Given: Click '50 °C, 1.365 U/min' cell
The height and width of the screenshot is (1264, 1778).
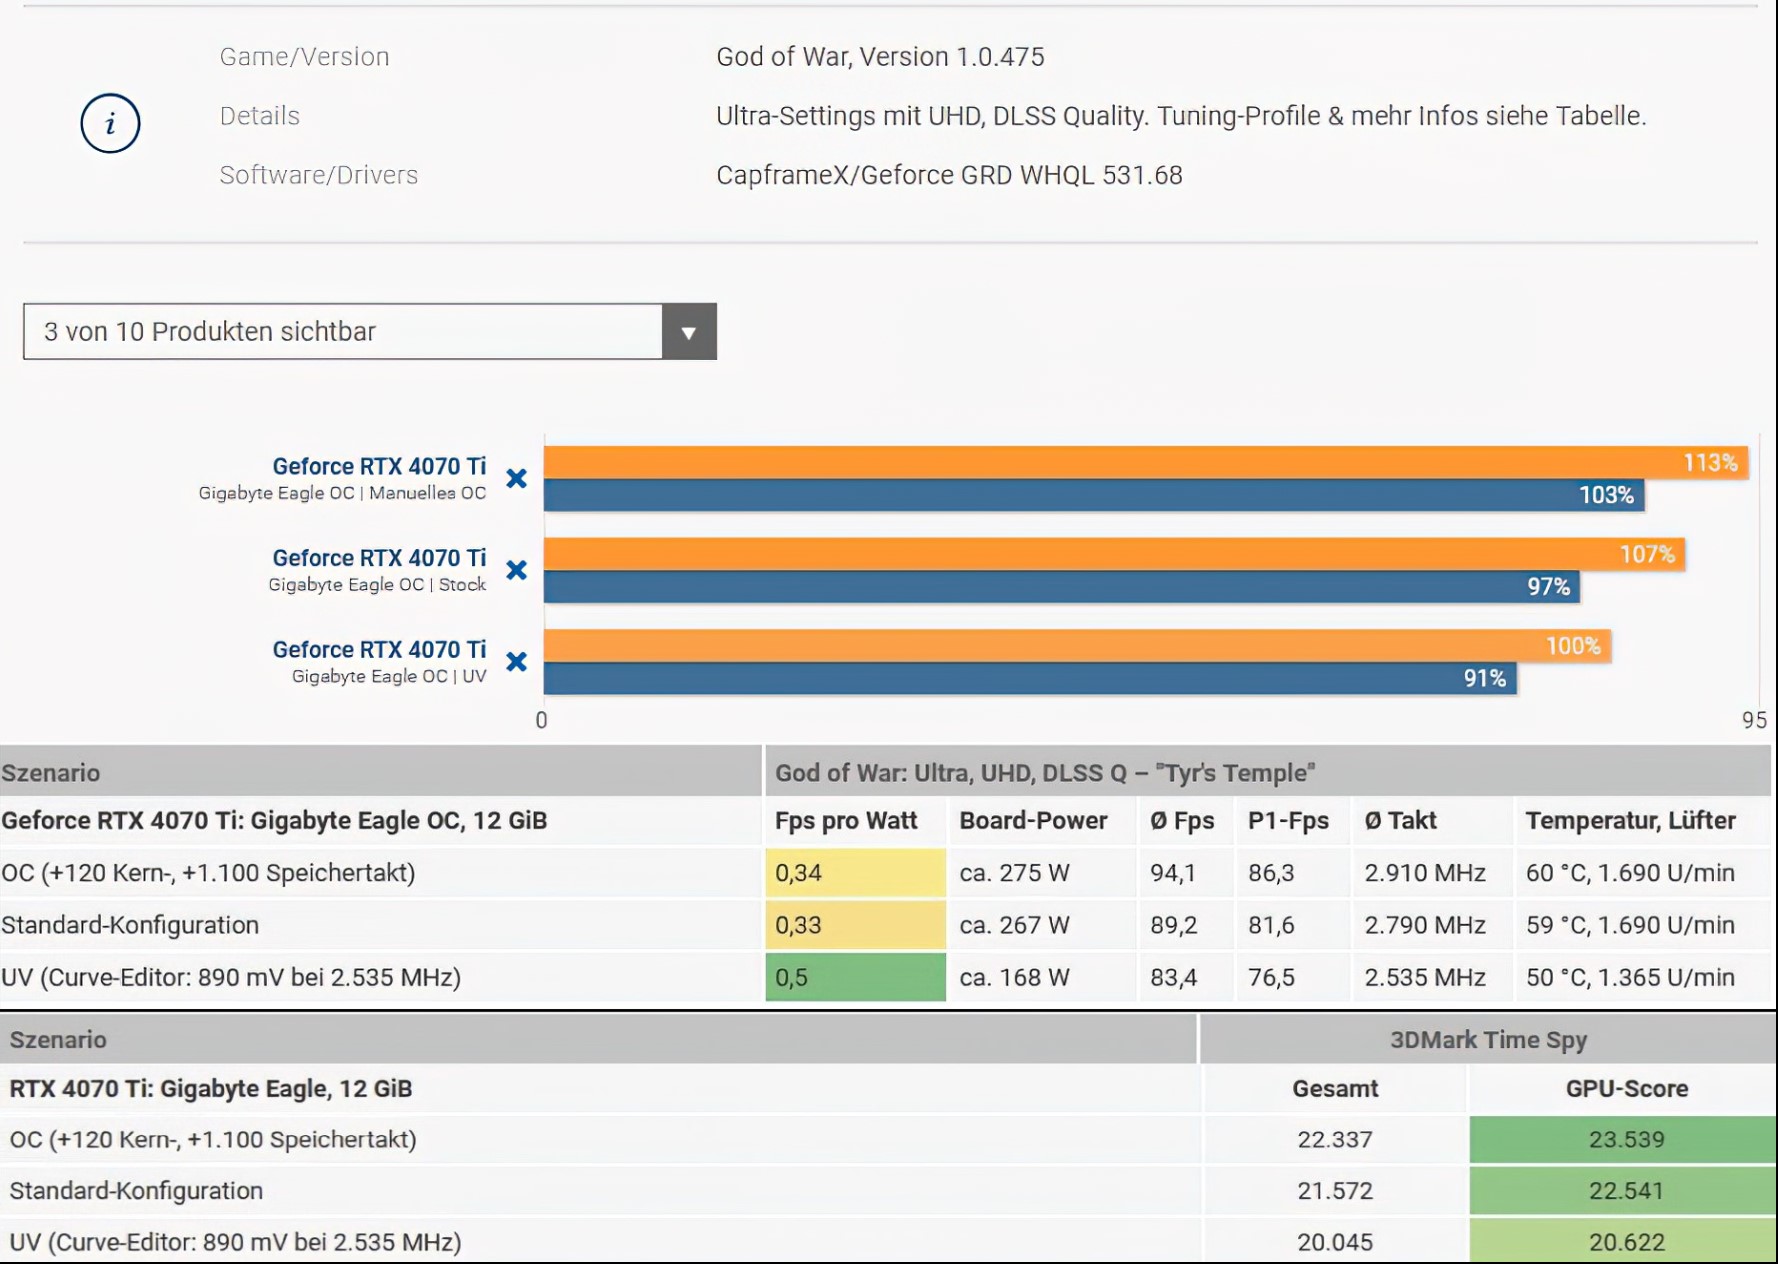Looking at the screenshot, I should coord(1630,977).
